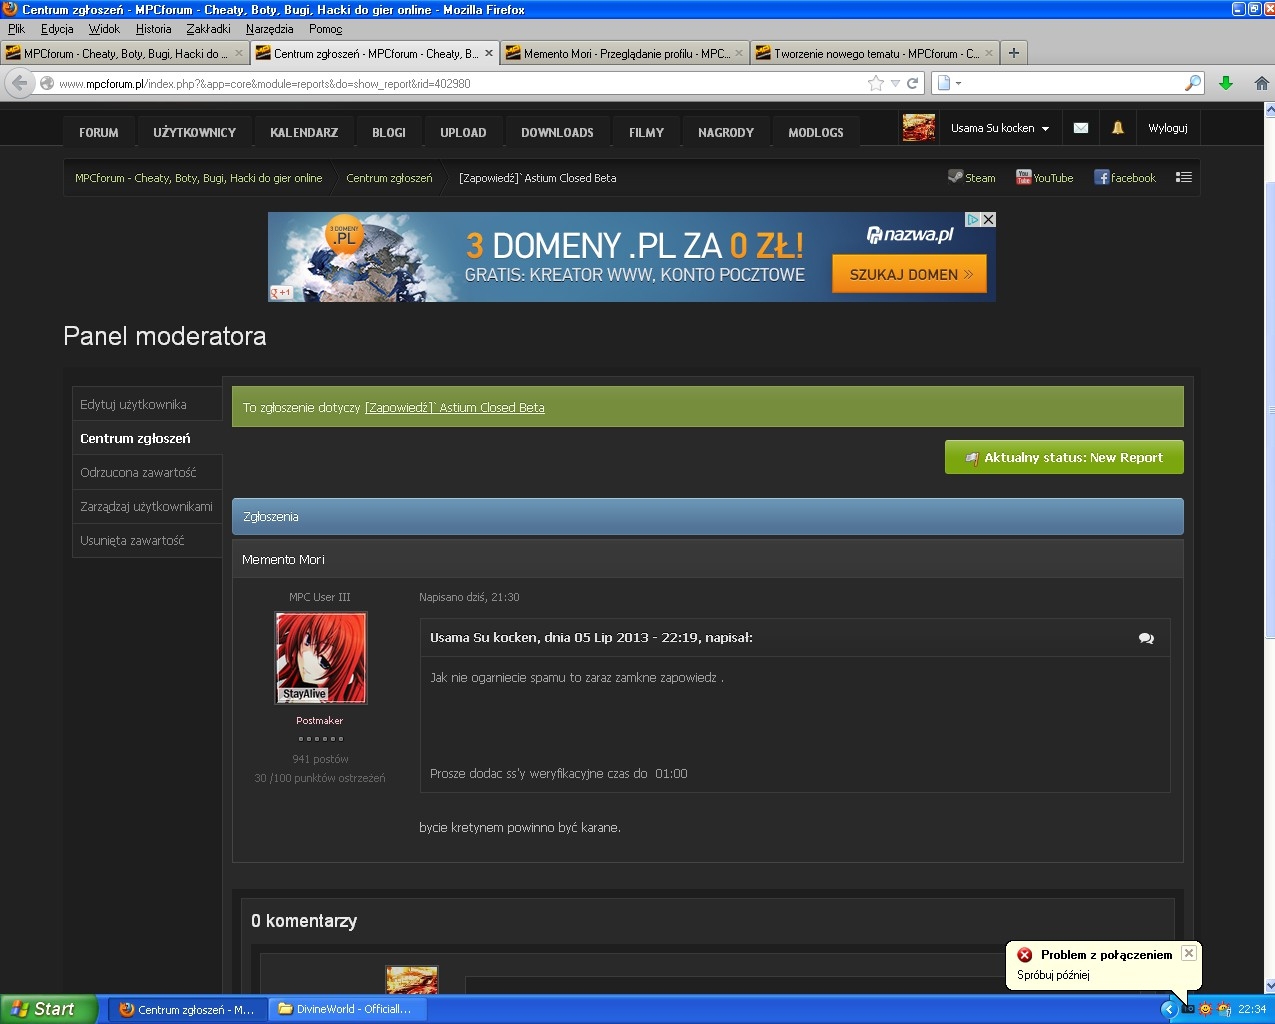Click Centrum zgłoszeń breadcrumb

[389, 178]
